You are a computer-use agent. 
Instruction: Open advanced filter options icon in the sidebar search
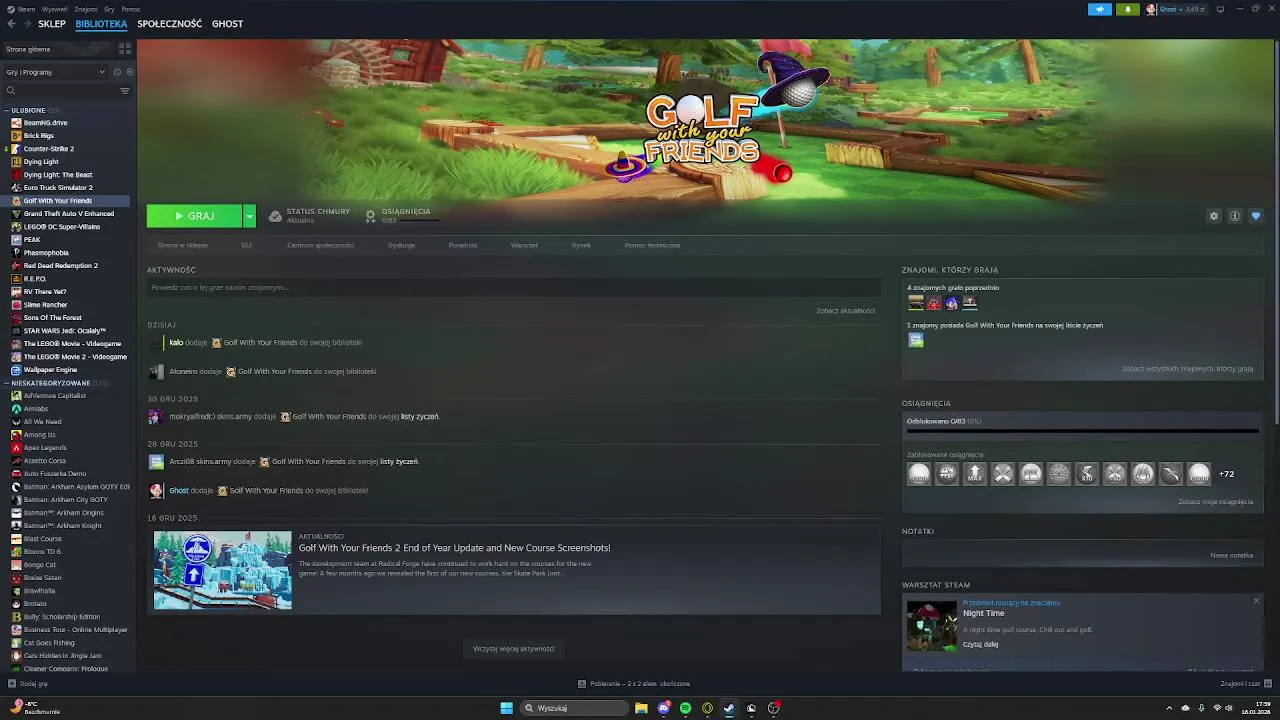pyautogui.click(x=125, y=91)
